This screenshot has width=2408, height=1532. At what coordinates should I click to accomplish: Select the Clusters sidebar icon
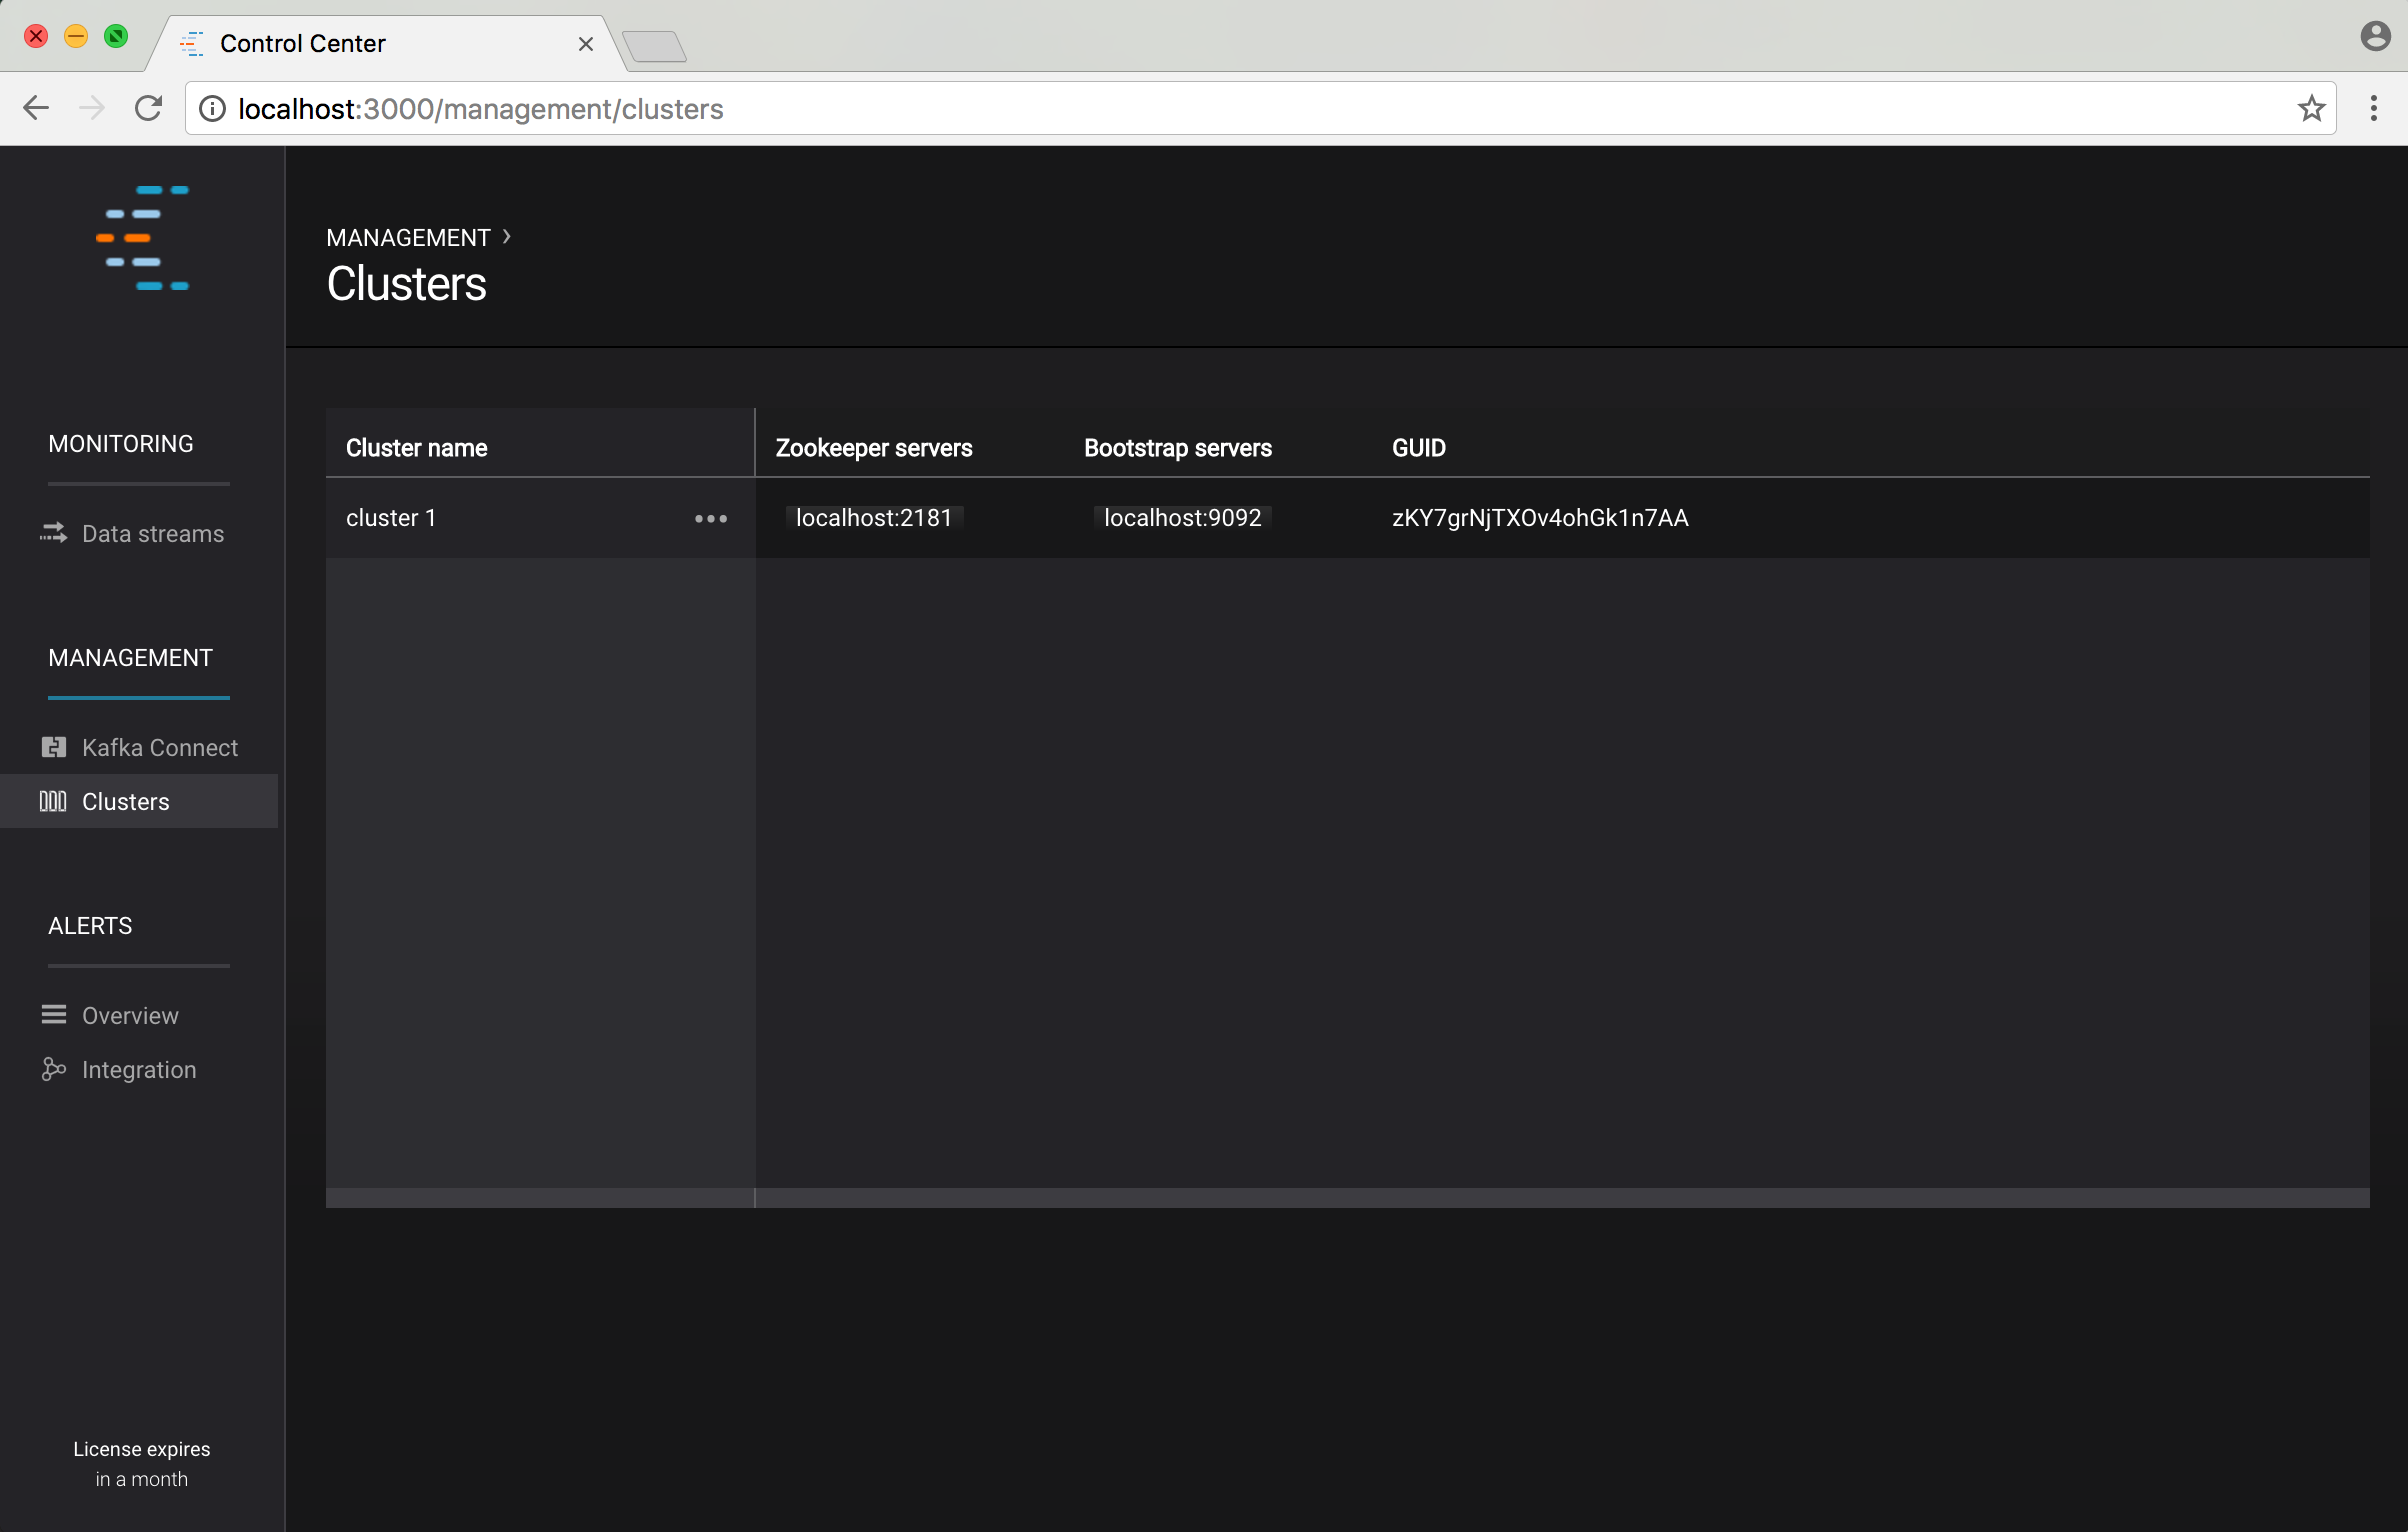tap(53, 802)
